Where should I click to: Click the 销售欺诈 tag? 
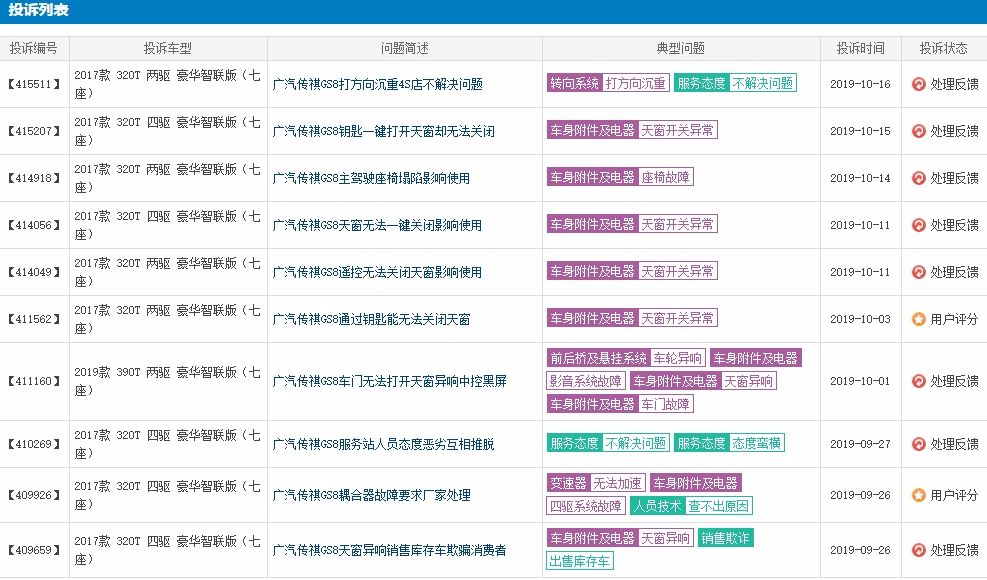point(725,538)
